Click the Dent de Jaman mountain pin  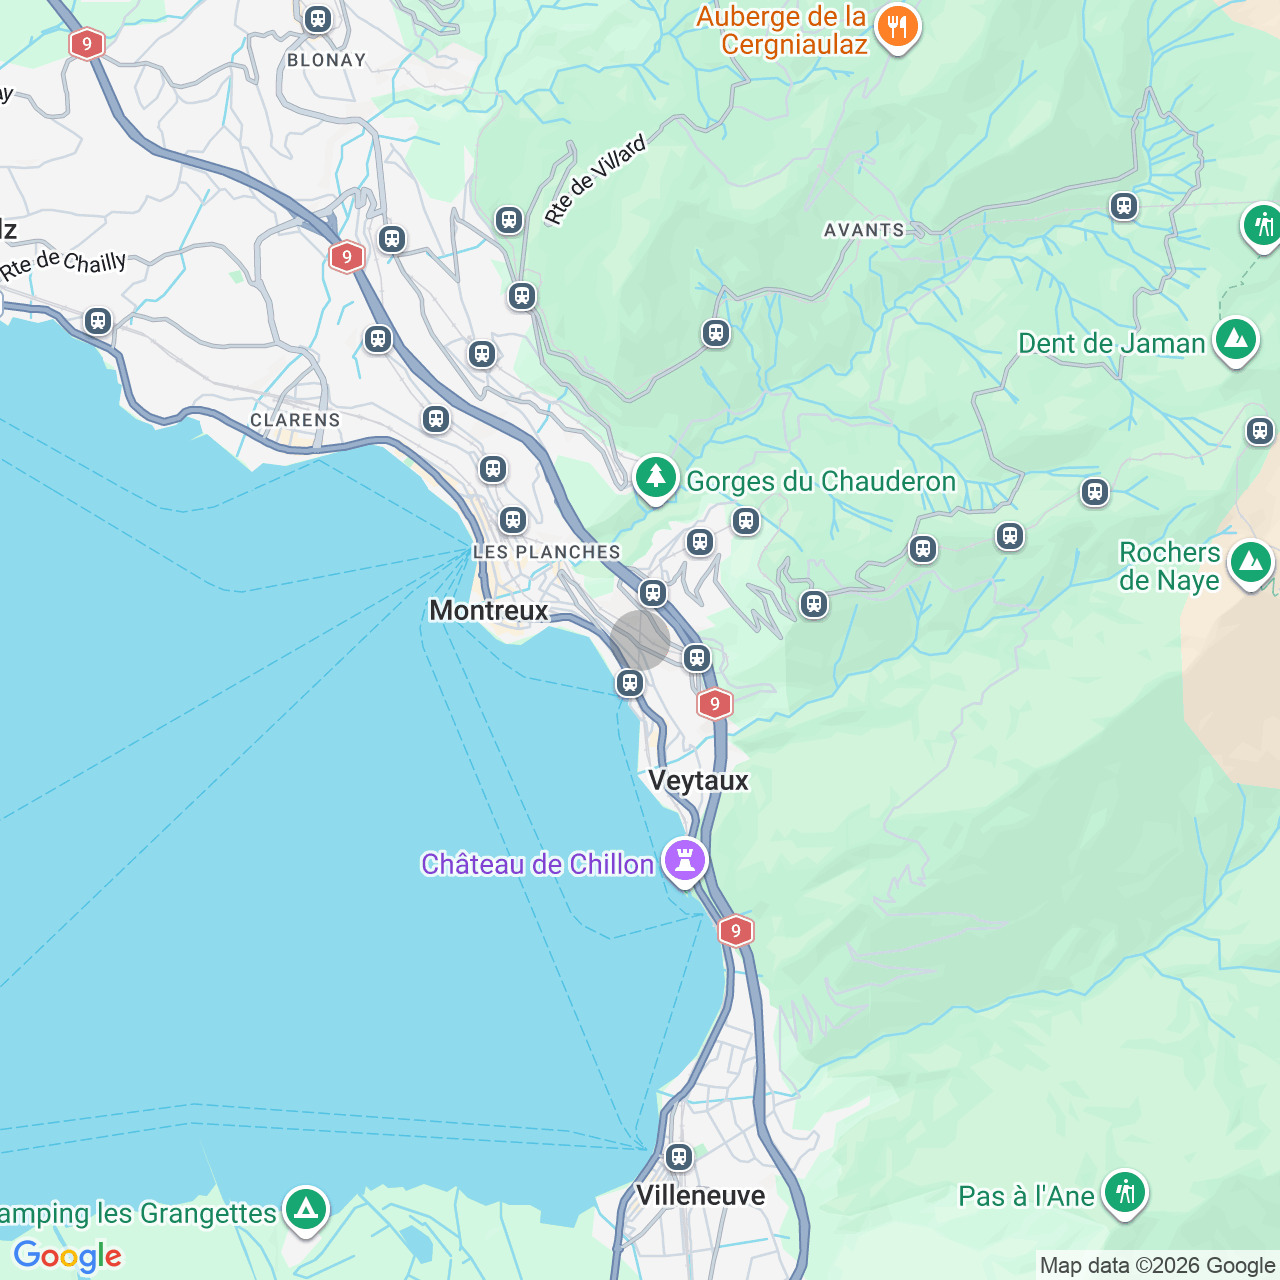coord(1236,341)
